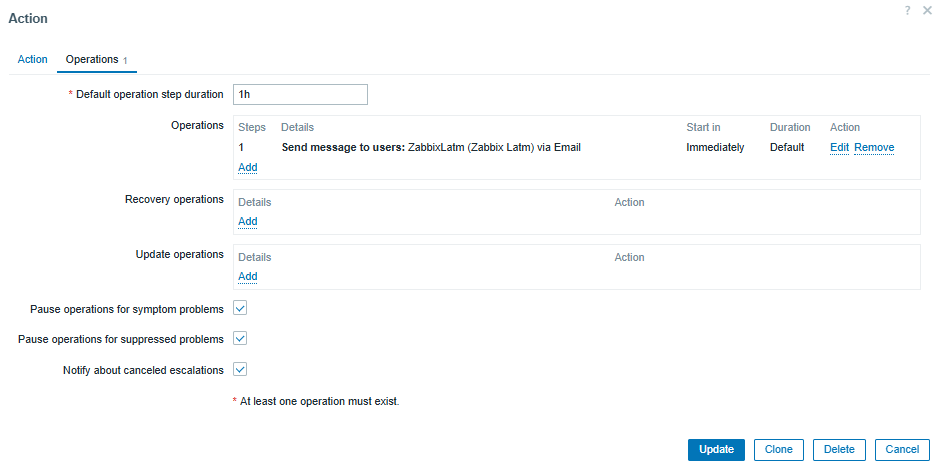Add a new Update operation
This screenshot has height=470, width=939.
tap(248, 276)
